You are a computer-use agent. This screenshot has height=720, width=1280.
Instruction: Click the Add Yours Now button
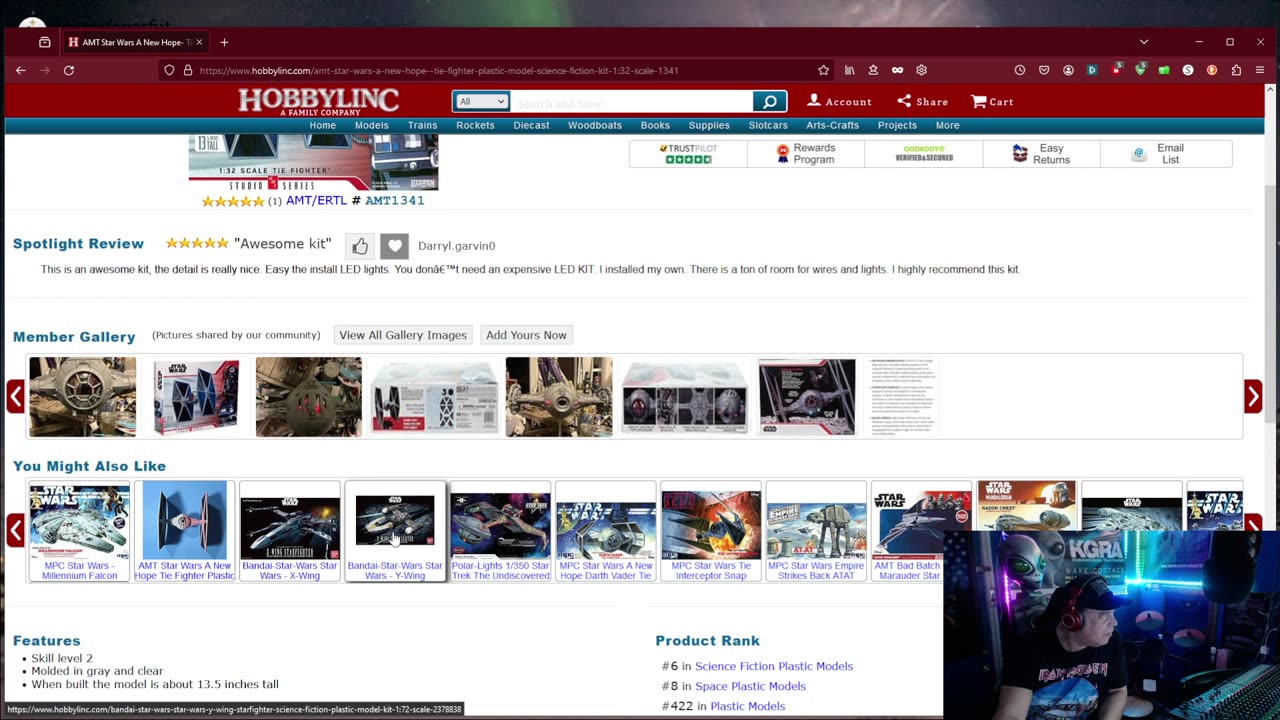pyautogui.click(x=526, y=335)
